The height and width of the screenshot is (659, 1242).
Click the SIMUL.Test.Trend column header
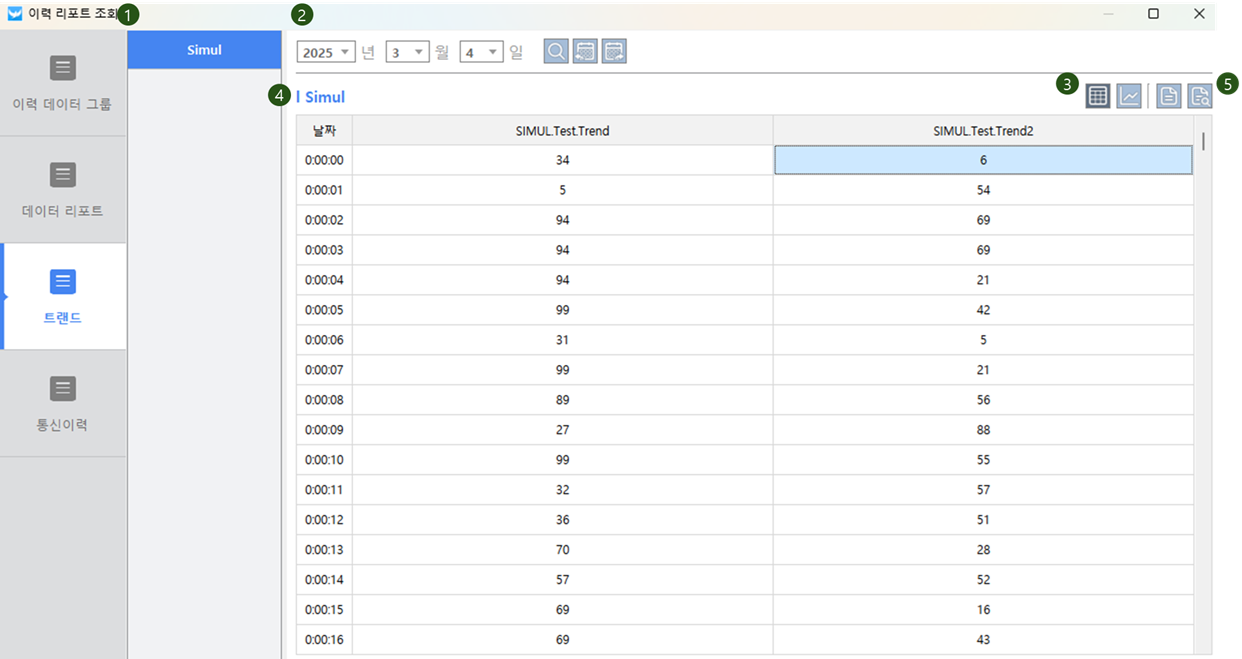562,131
